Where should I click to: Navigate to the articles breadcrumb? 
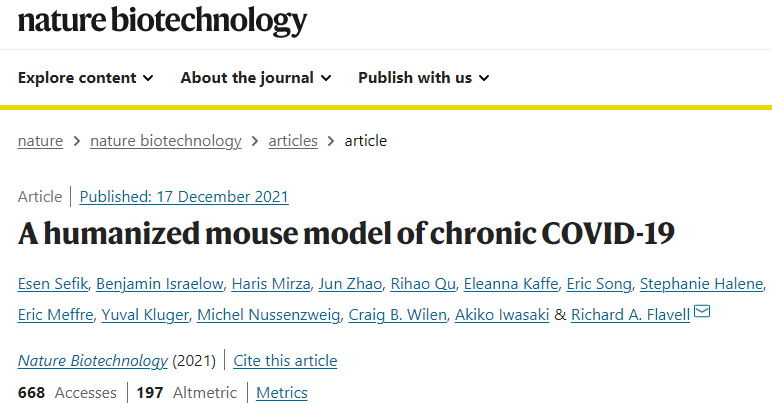coord(293,141)
